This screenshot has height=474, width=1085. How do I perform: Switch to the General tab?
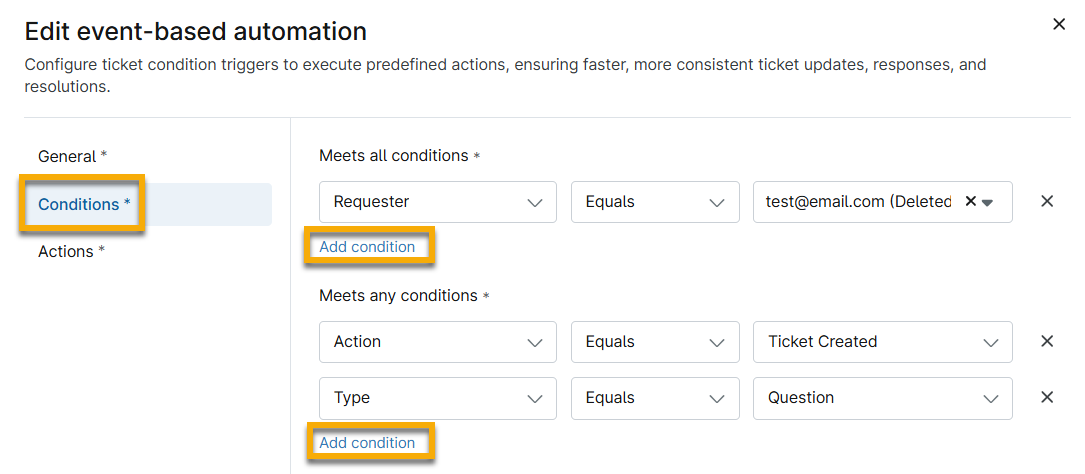(72, 156)
